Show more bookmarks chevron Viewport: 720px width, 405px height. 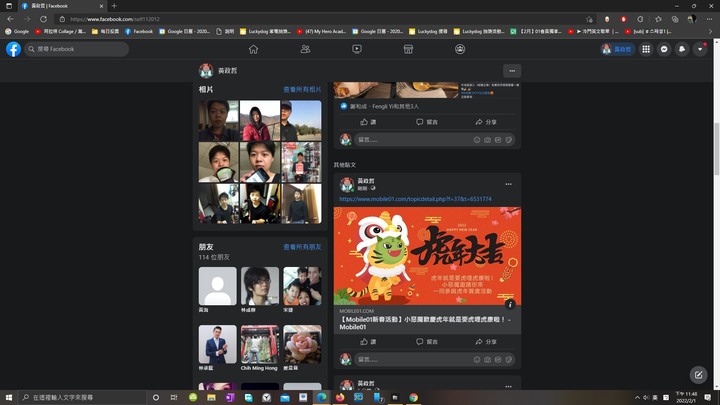coord(710,31)
